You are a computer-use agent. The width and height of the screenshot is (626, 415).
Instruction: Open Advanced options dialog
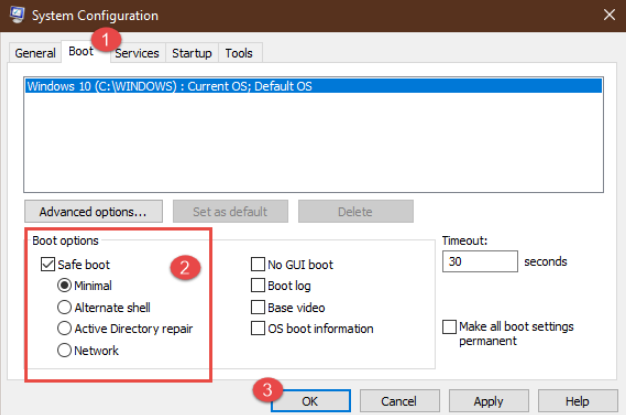click(x=93, y=212)
